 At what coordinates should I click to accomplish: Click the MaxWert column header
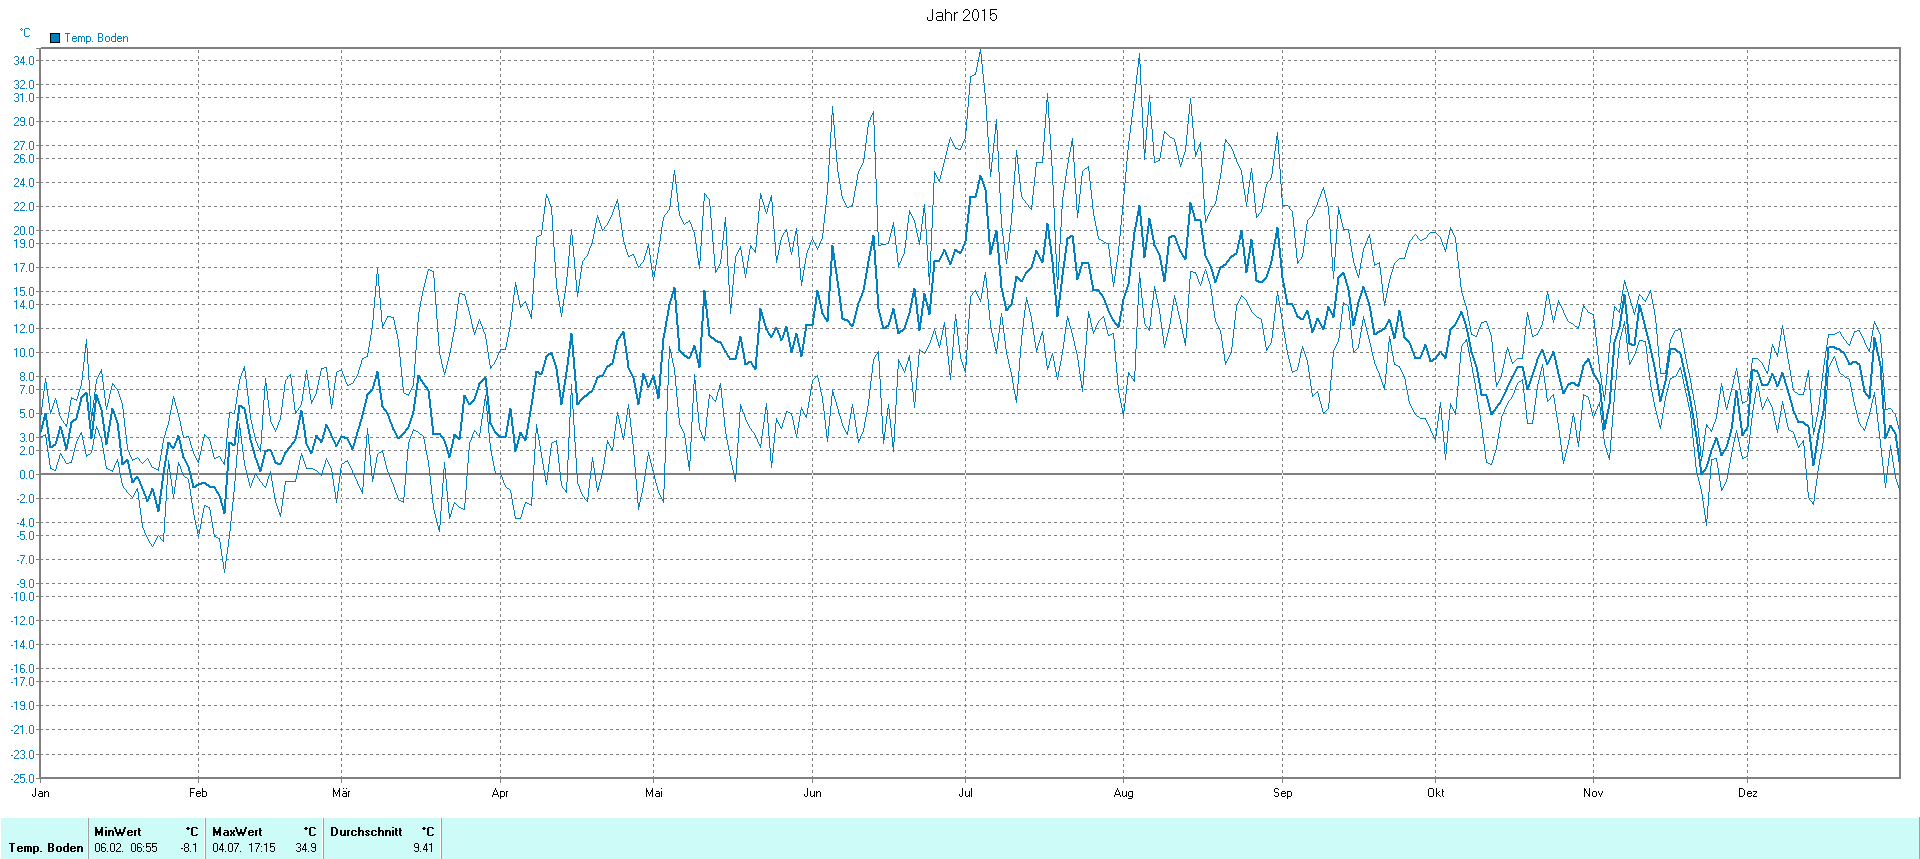coord(237,831)
